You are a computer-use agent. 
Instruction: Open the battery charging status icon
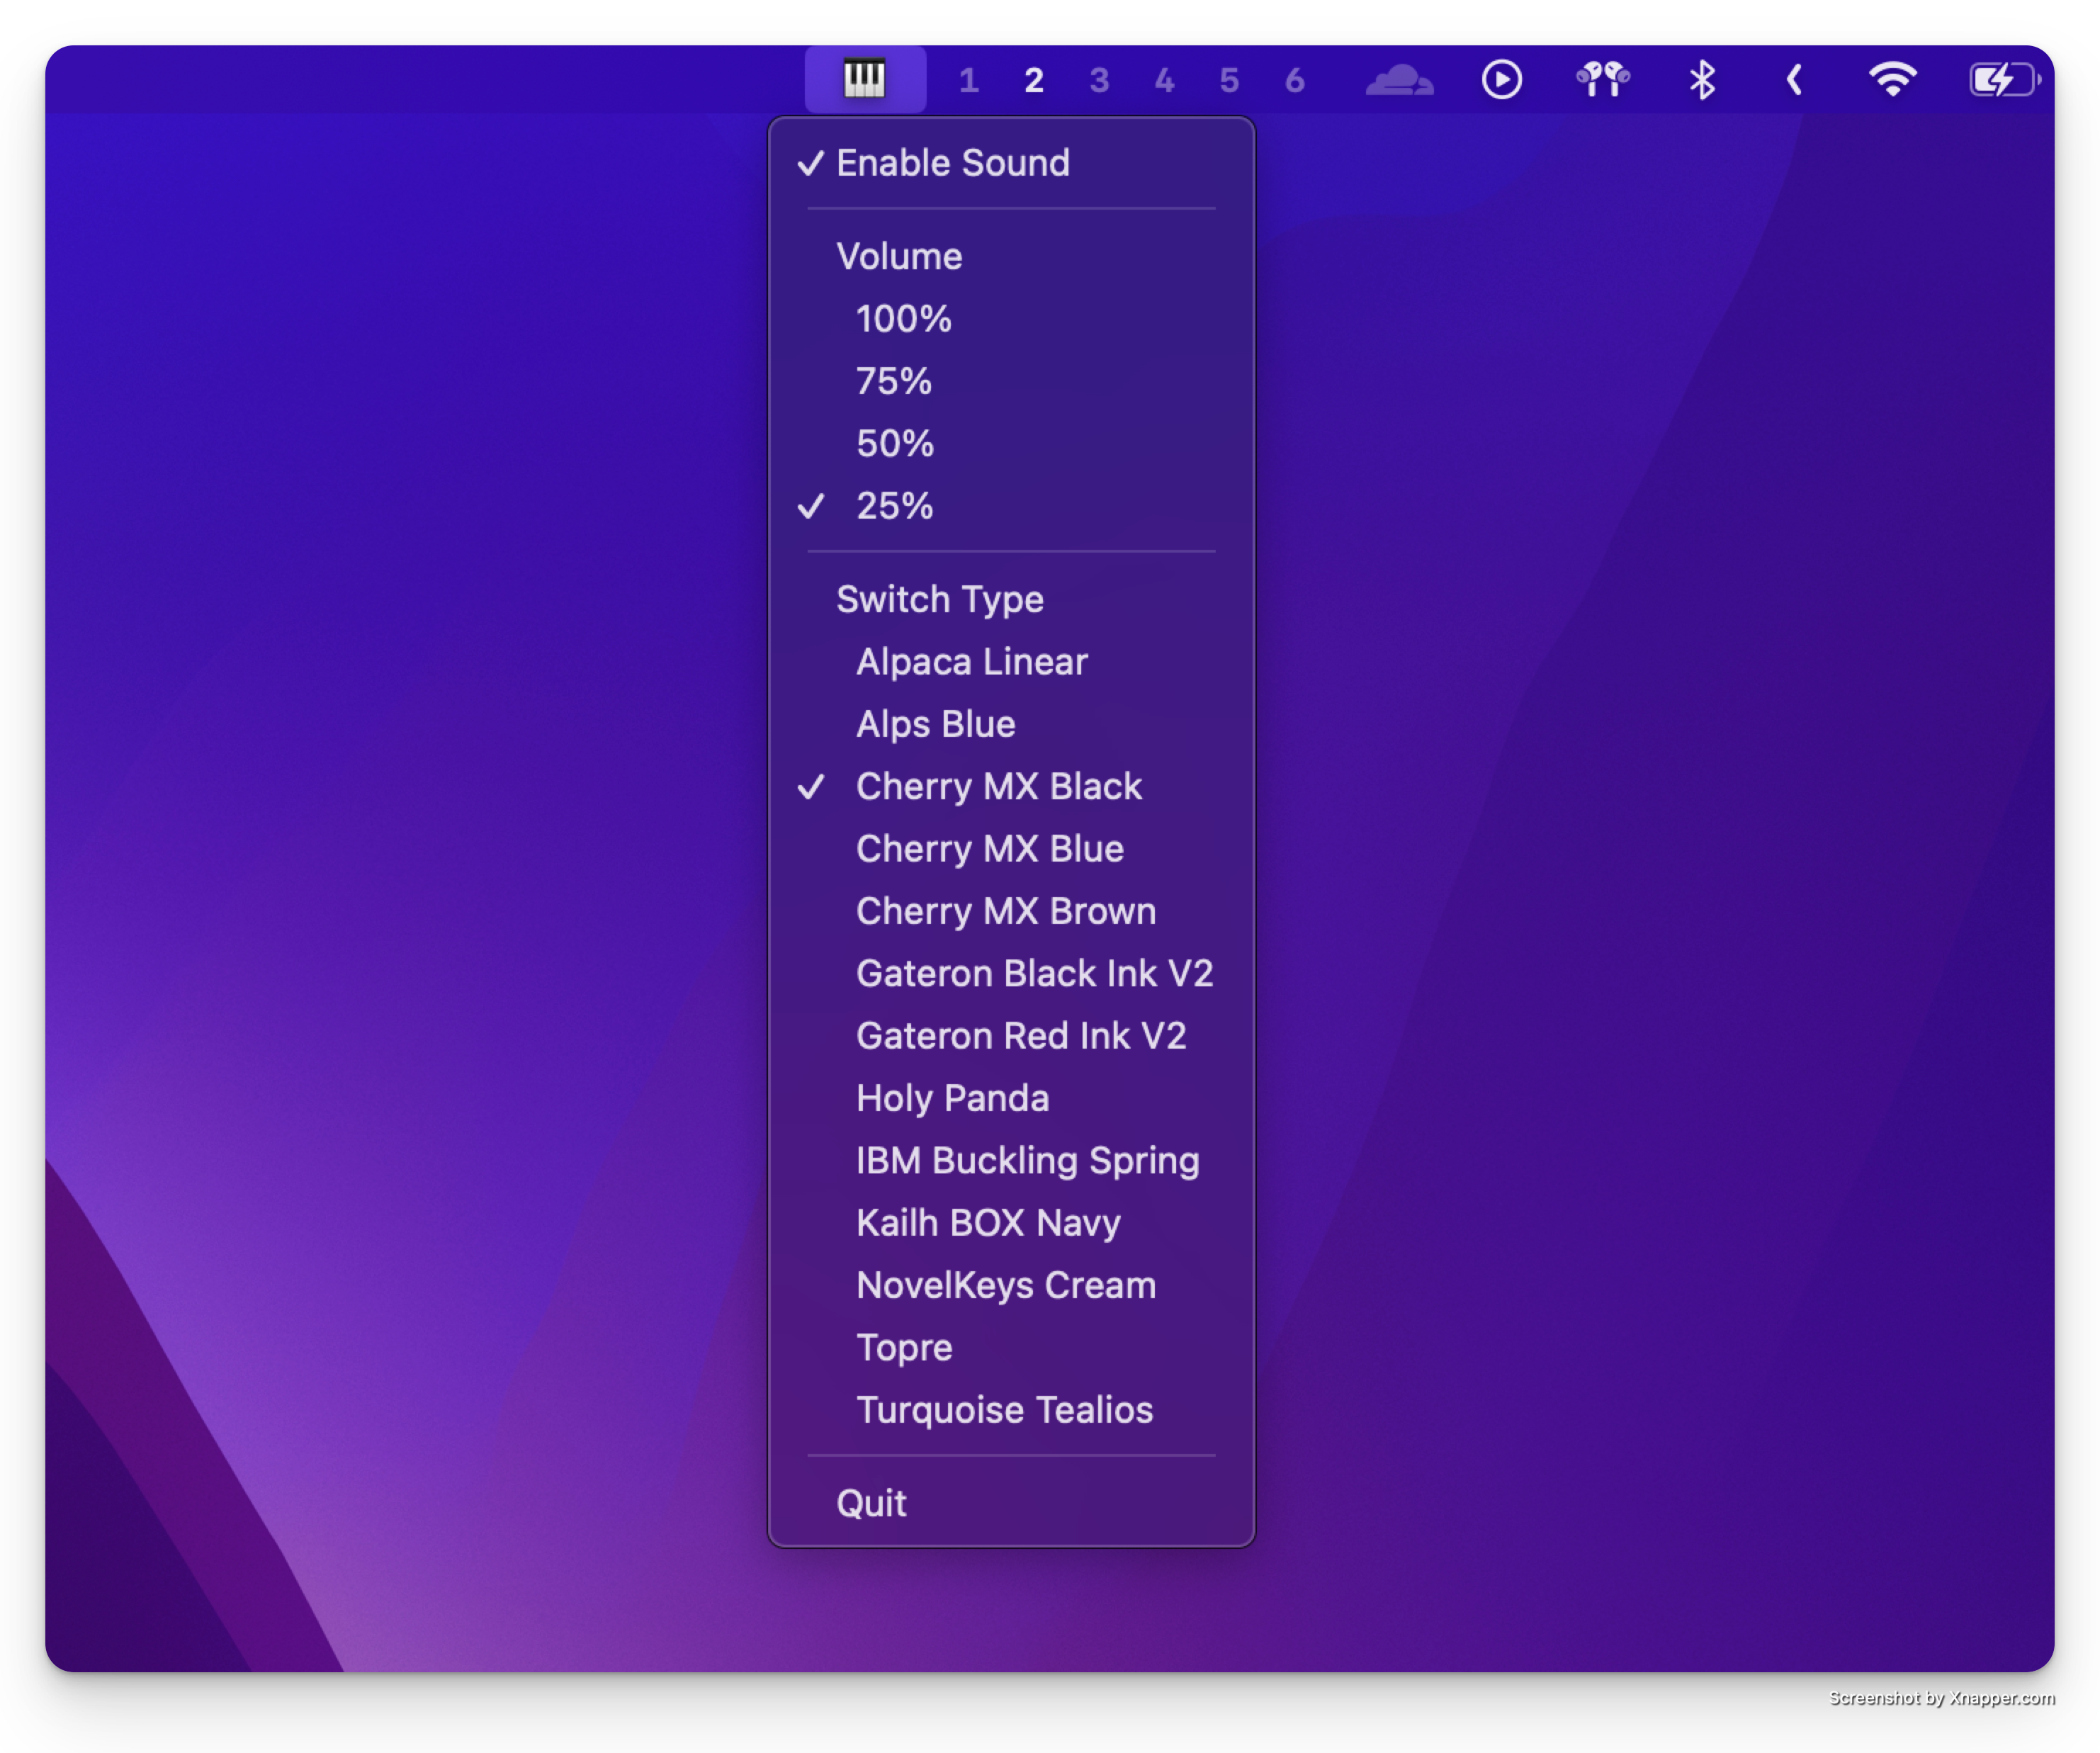click(x=2003, y=79)
